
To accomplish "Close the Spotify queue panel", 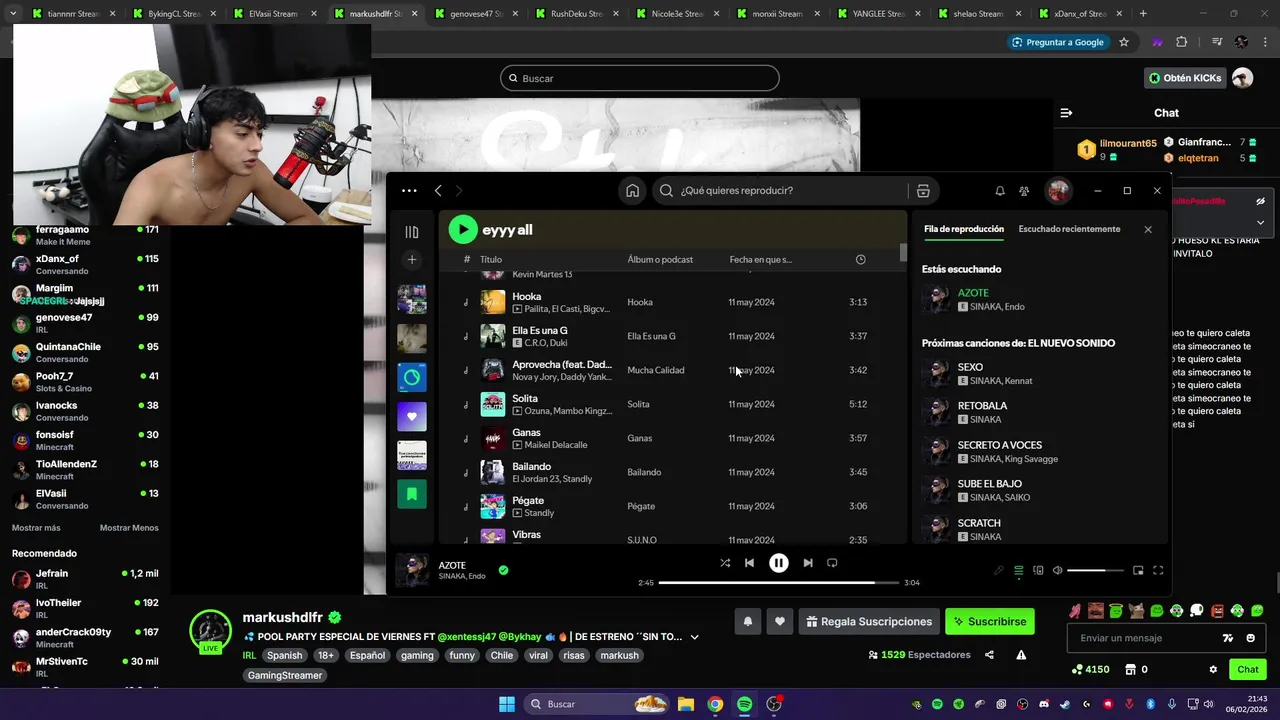I will click(x=1148, y=229).
